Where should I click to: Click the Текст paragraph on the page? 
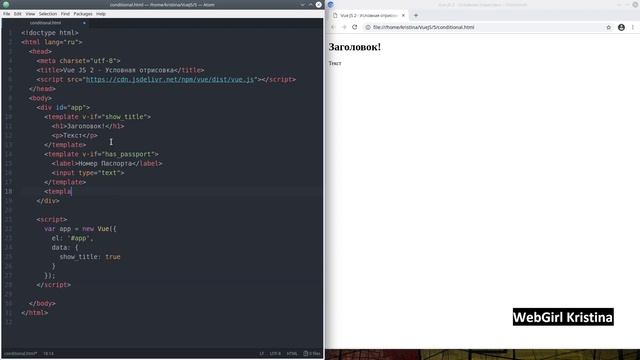335,63
